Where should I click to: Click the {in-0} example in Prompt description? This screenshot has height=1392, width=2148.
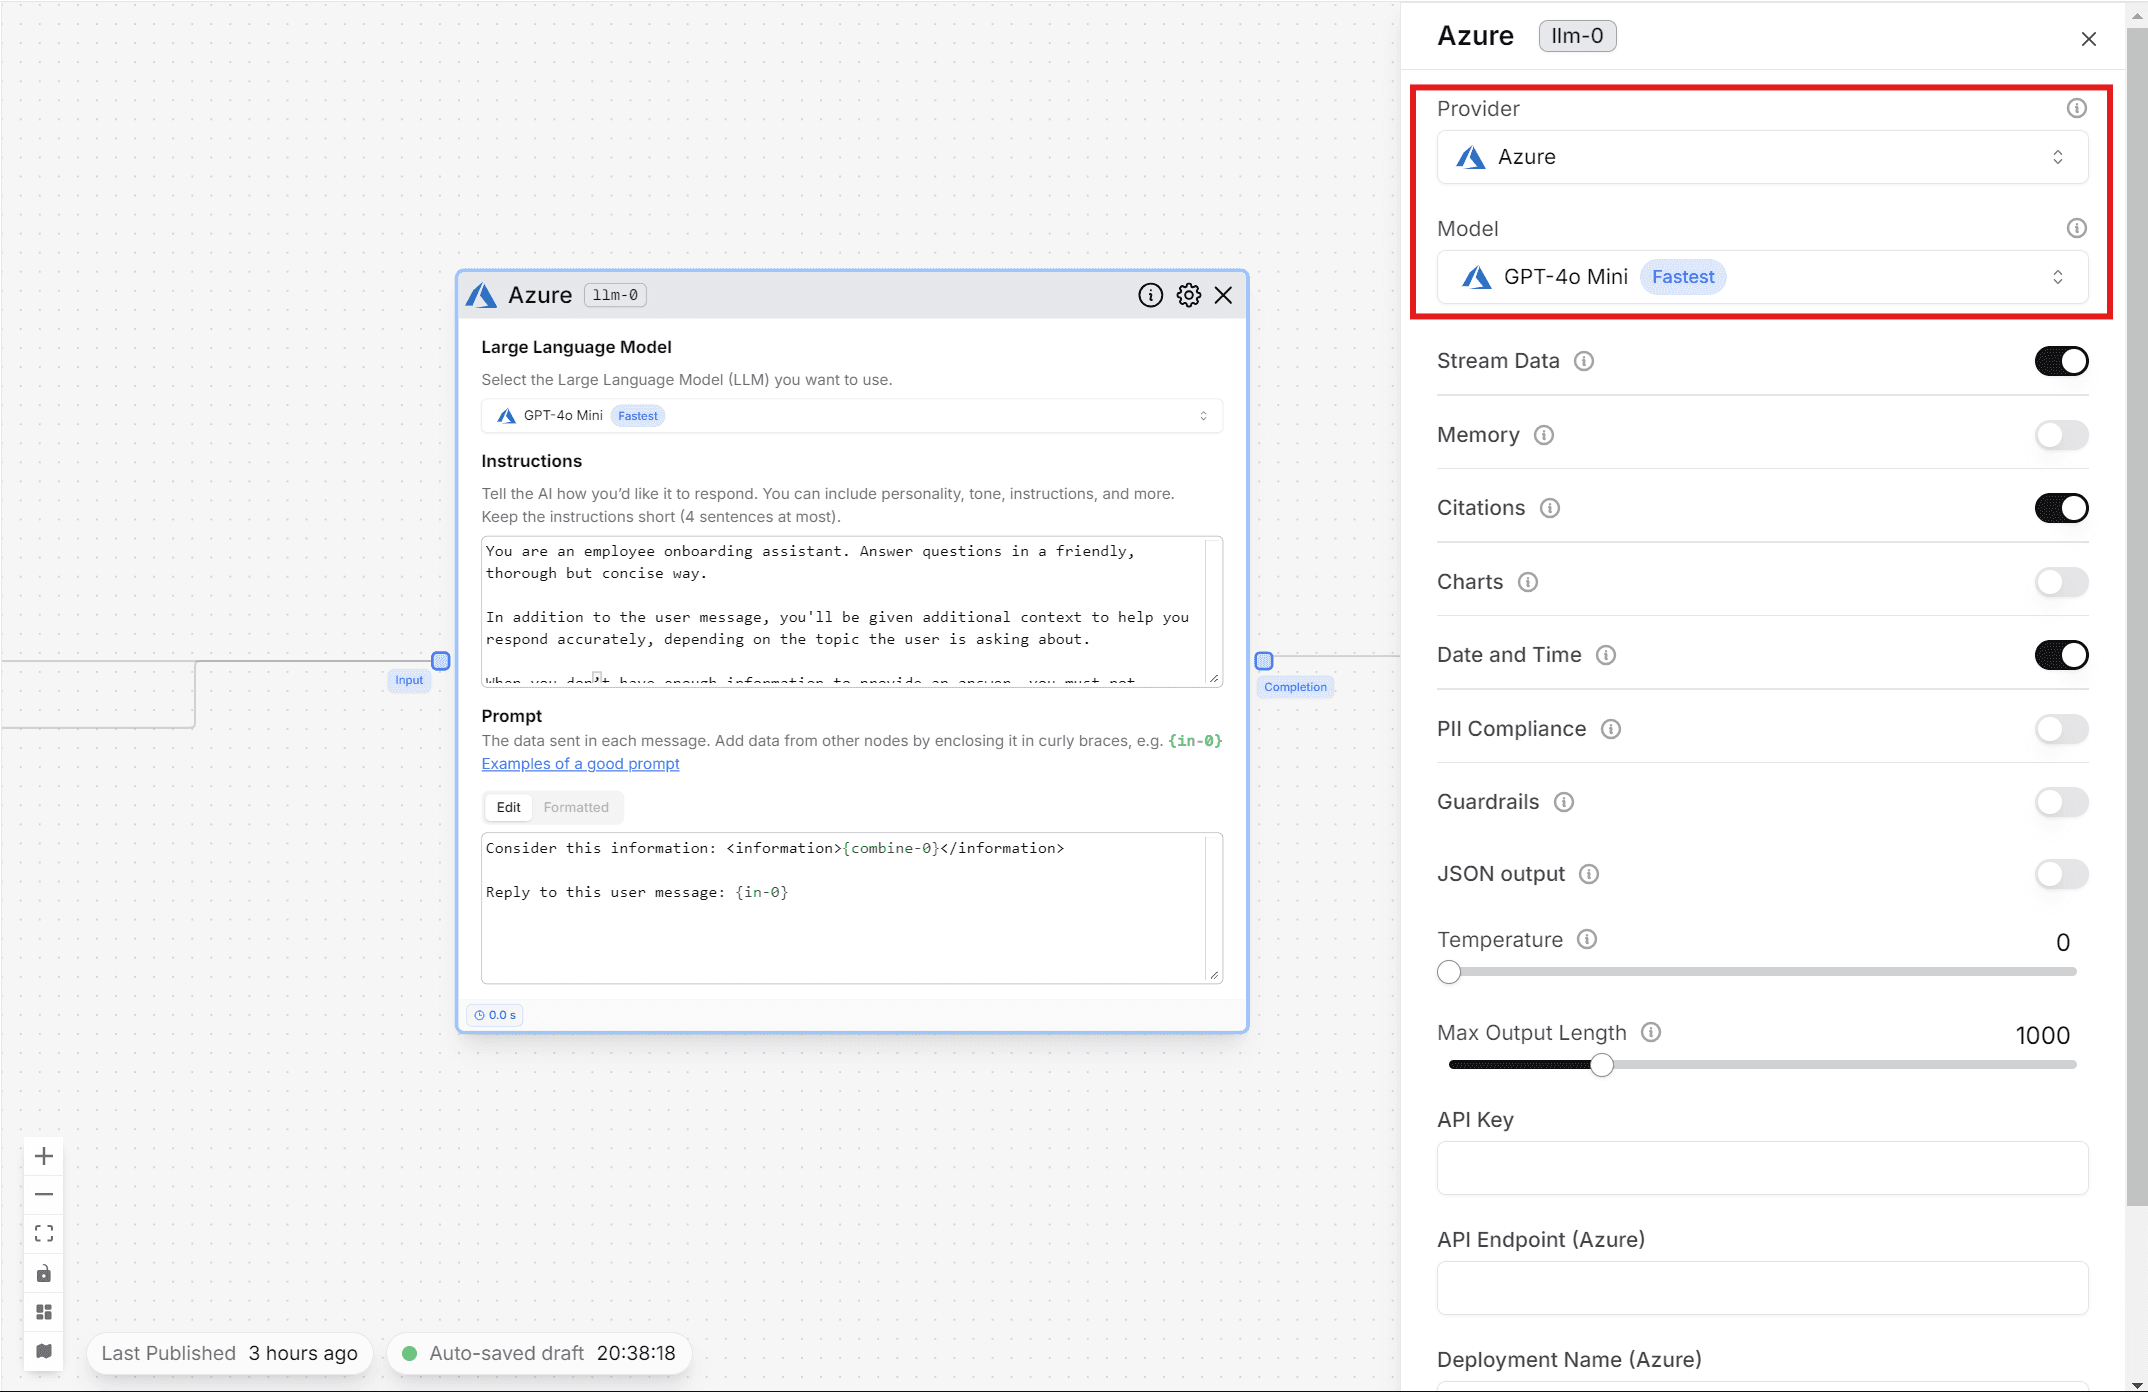(x=1195, y=741)
